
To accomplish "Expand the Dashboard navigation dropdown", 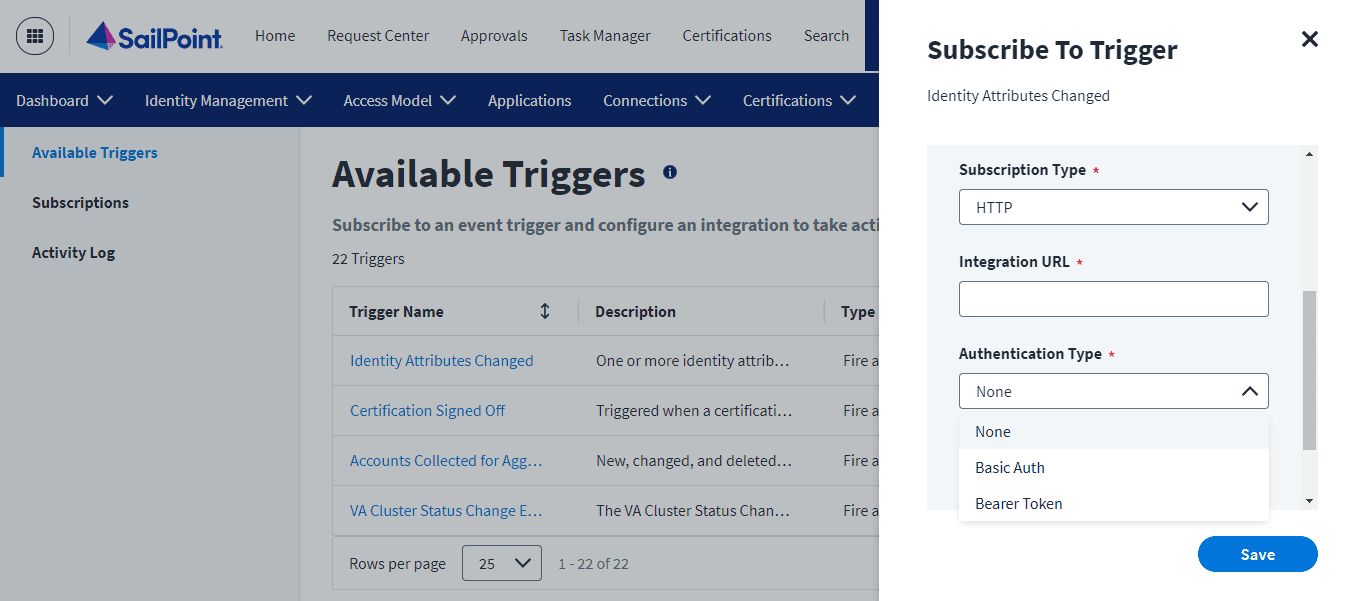I will pos(63,100).
